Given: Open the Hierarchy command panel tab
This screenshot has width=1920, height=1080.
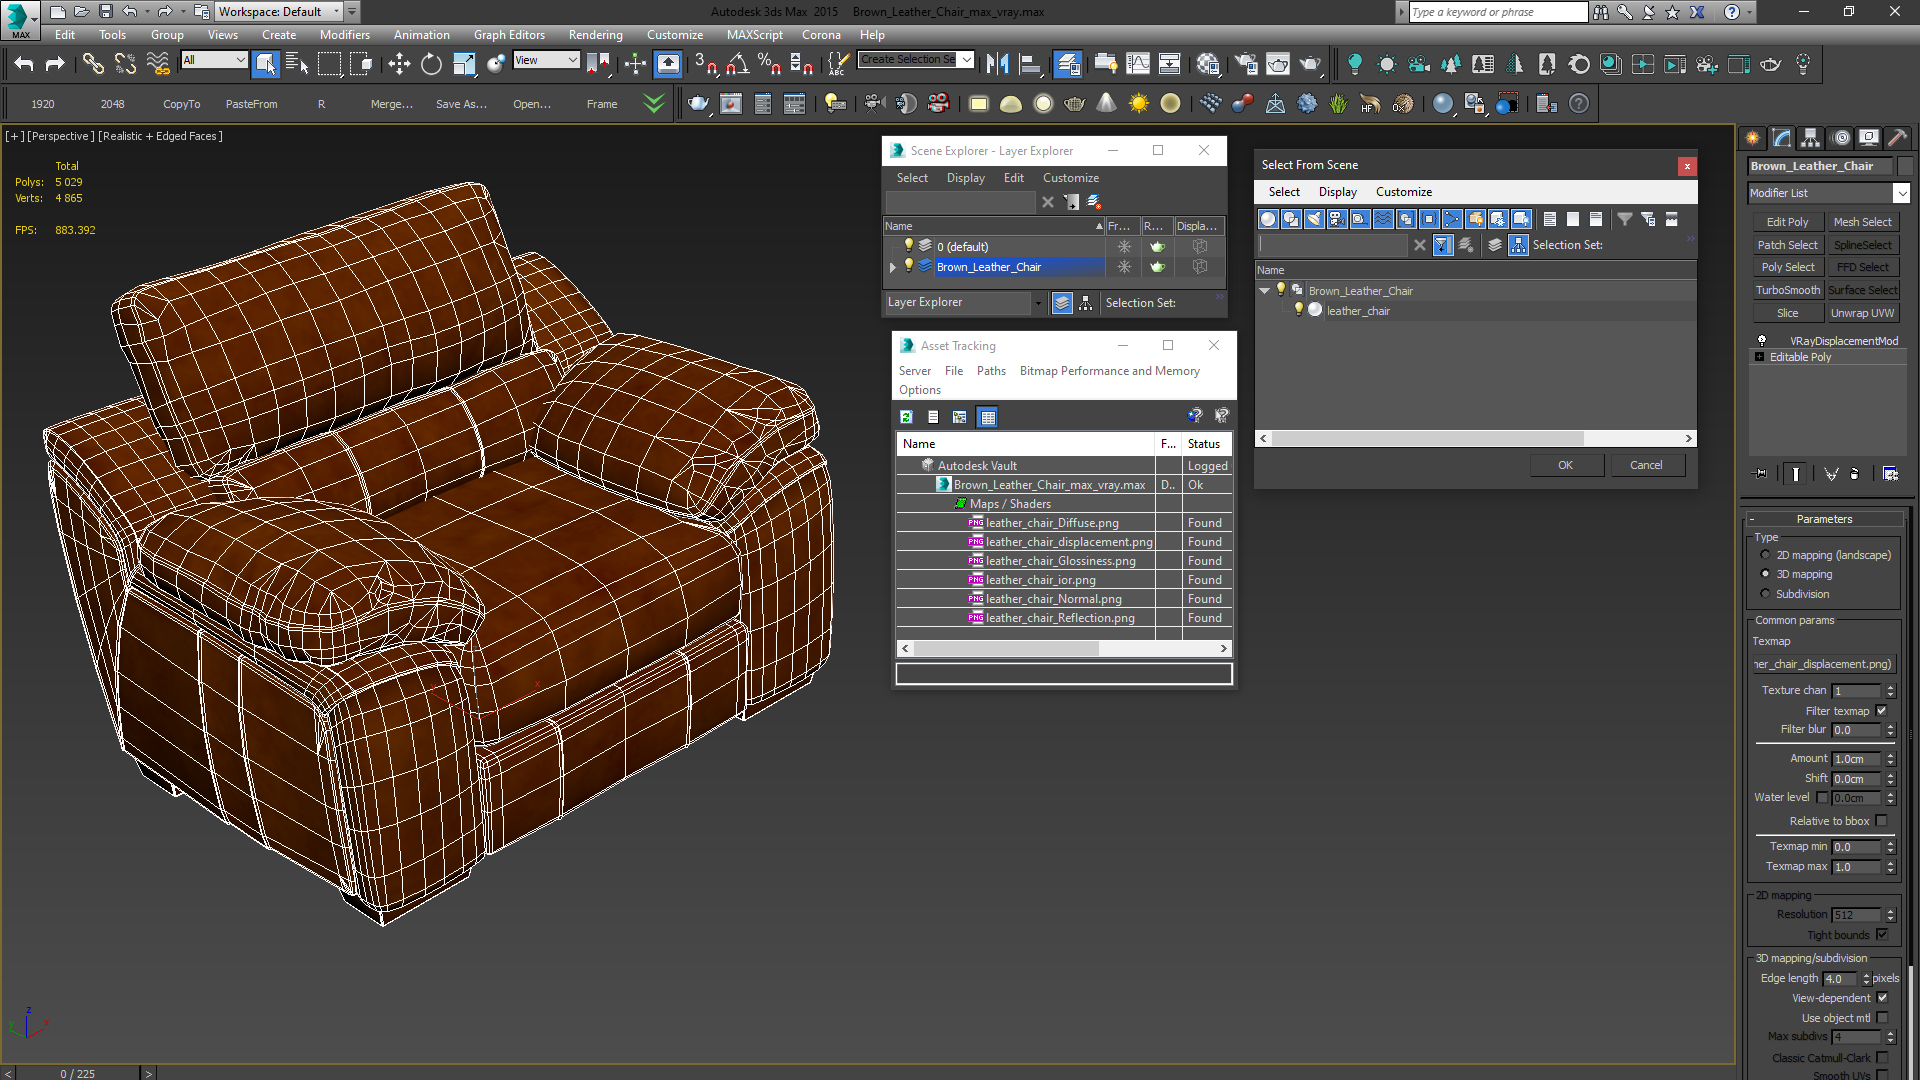Looking at the screenshot, I should (x=1810, y=138).
